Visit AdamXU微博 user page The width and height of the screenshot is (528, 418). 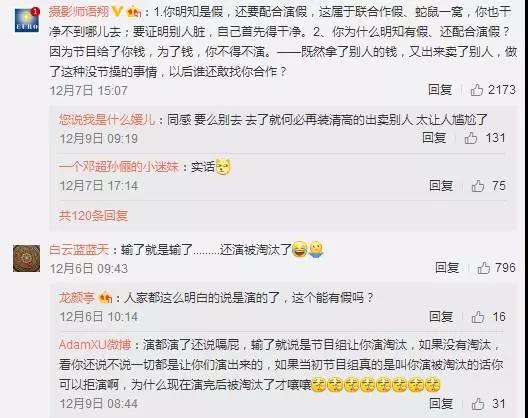tap(95, 345)
